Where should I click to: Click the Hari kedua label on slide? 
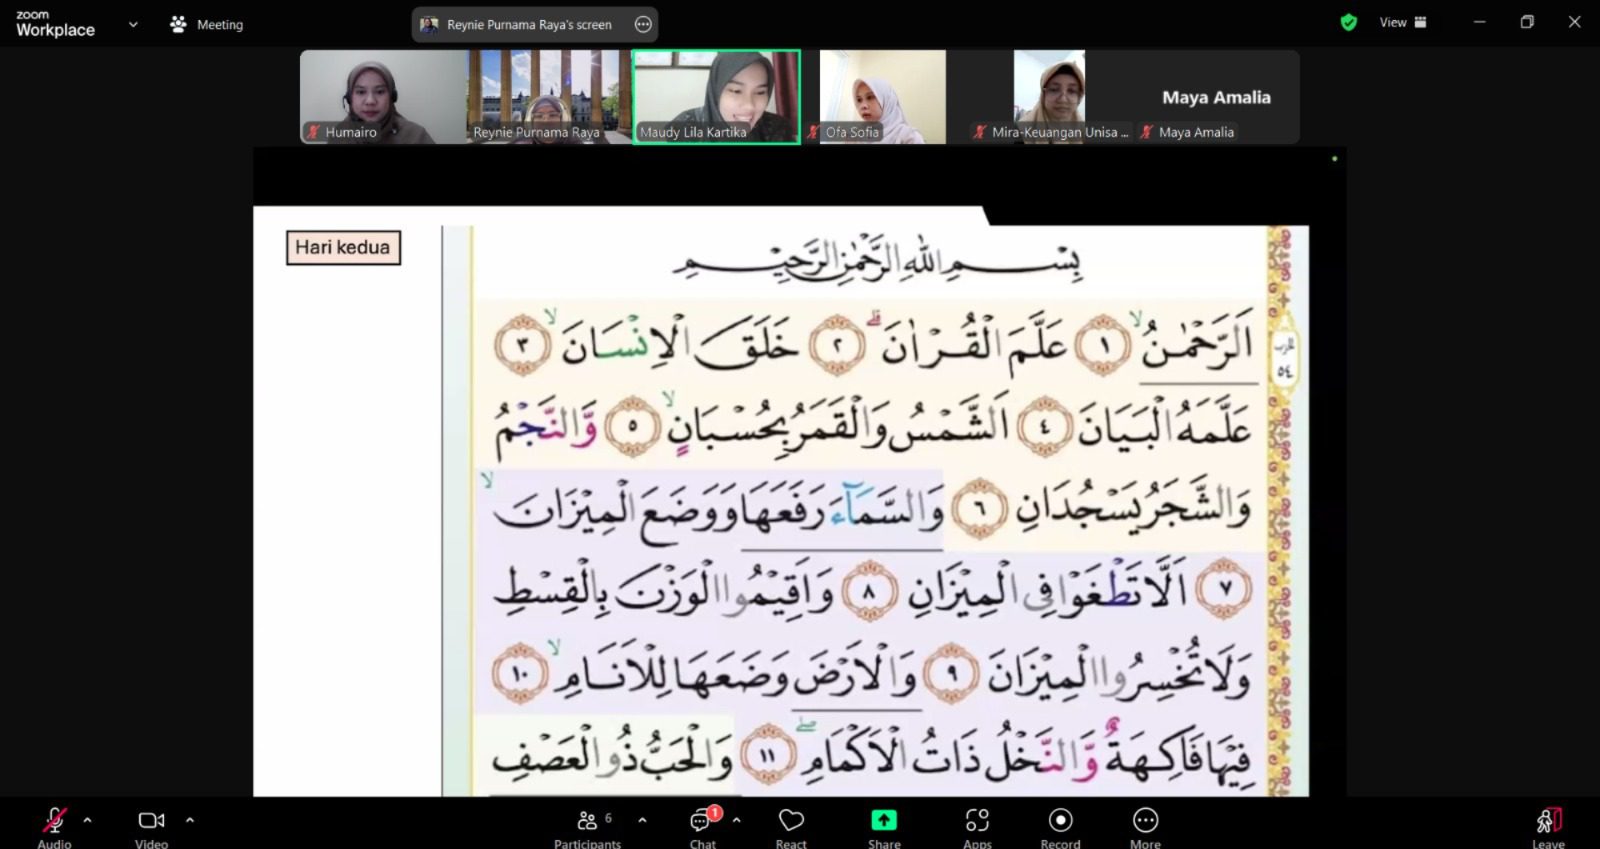click(x=343, y=247)
